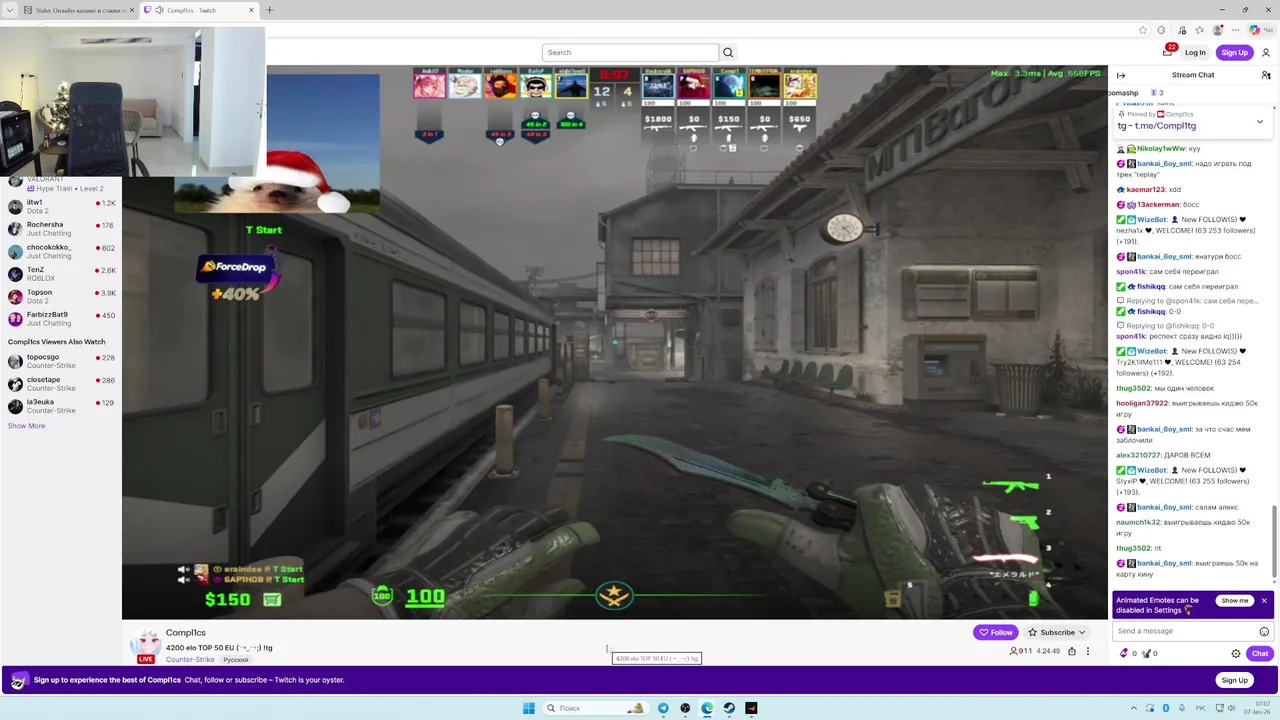Click the Twitch search magnifier button

click(x=728, y=52)
